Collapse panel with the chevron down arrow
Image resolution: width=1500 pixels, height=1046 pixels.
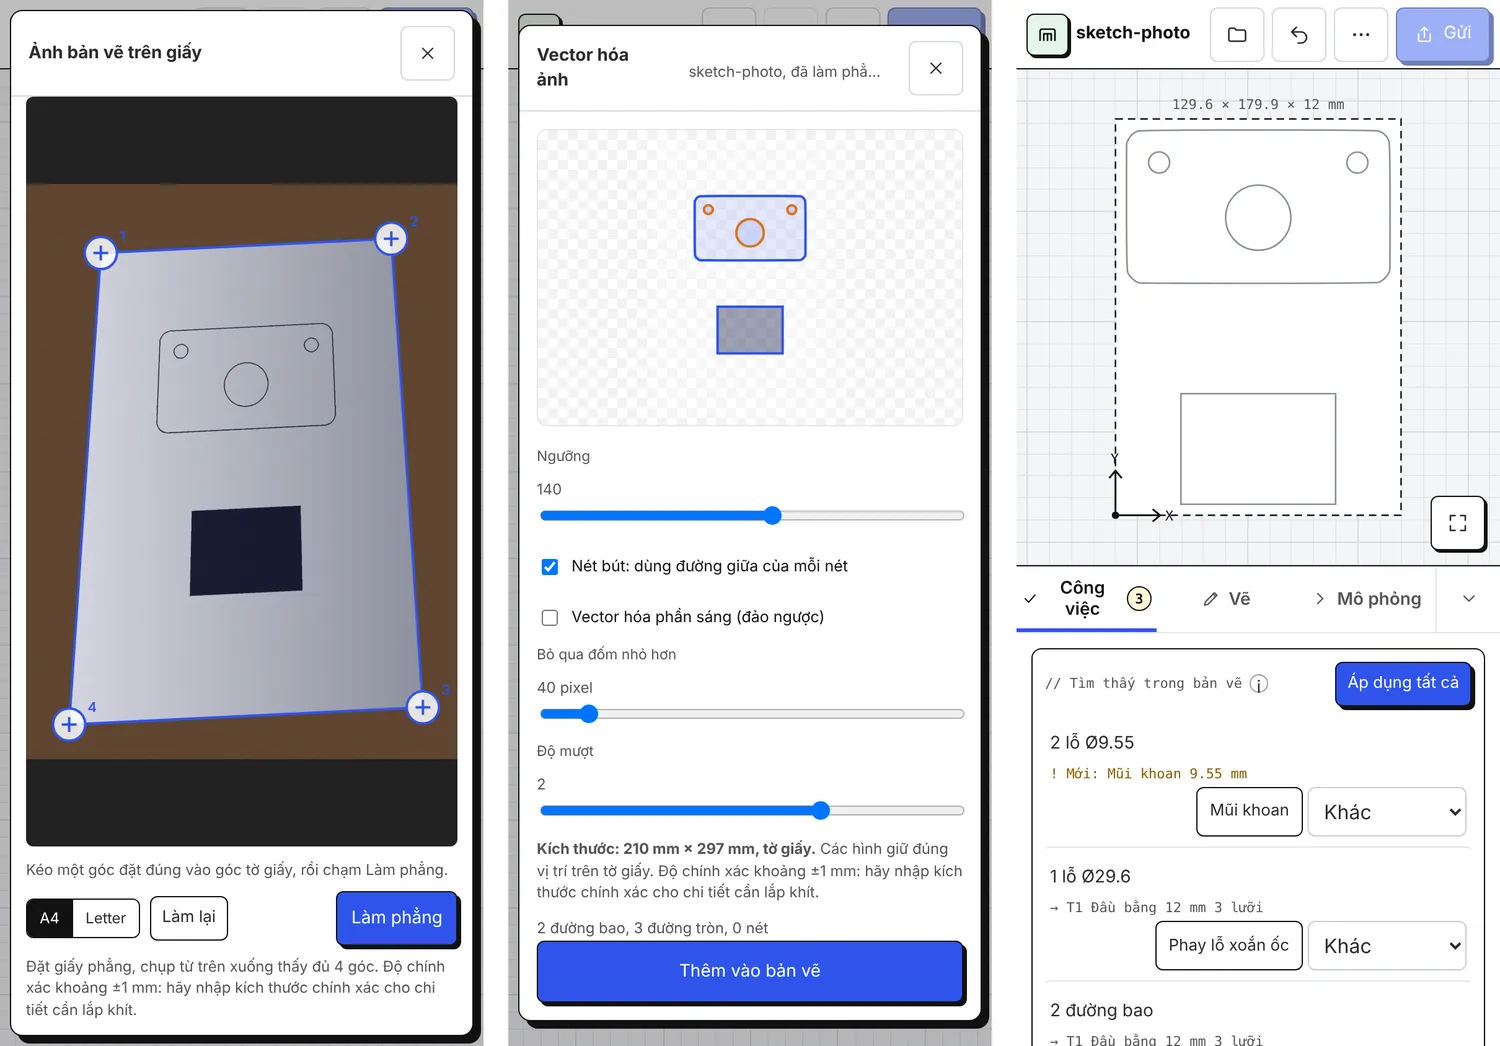pos(1469,599)
